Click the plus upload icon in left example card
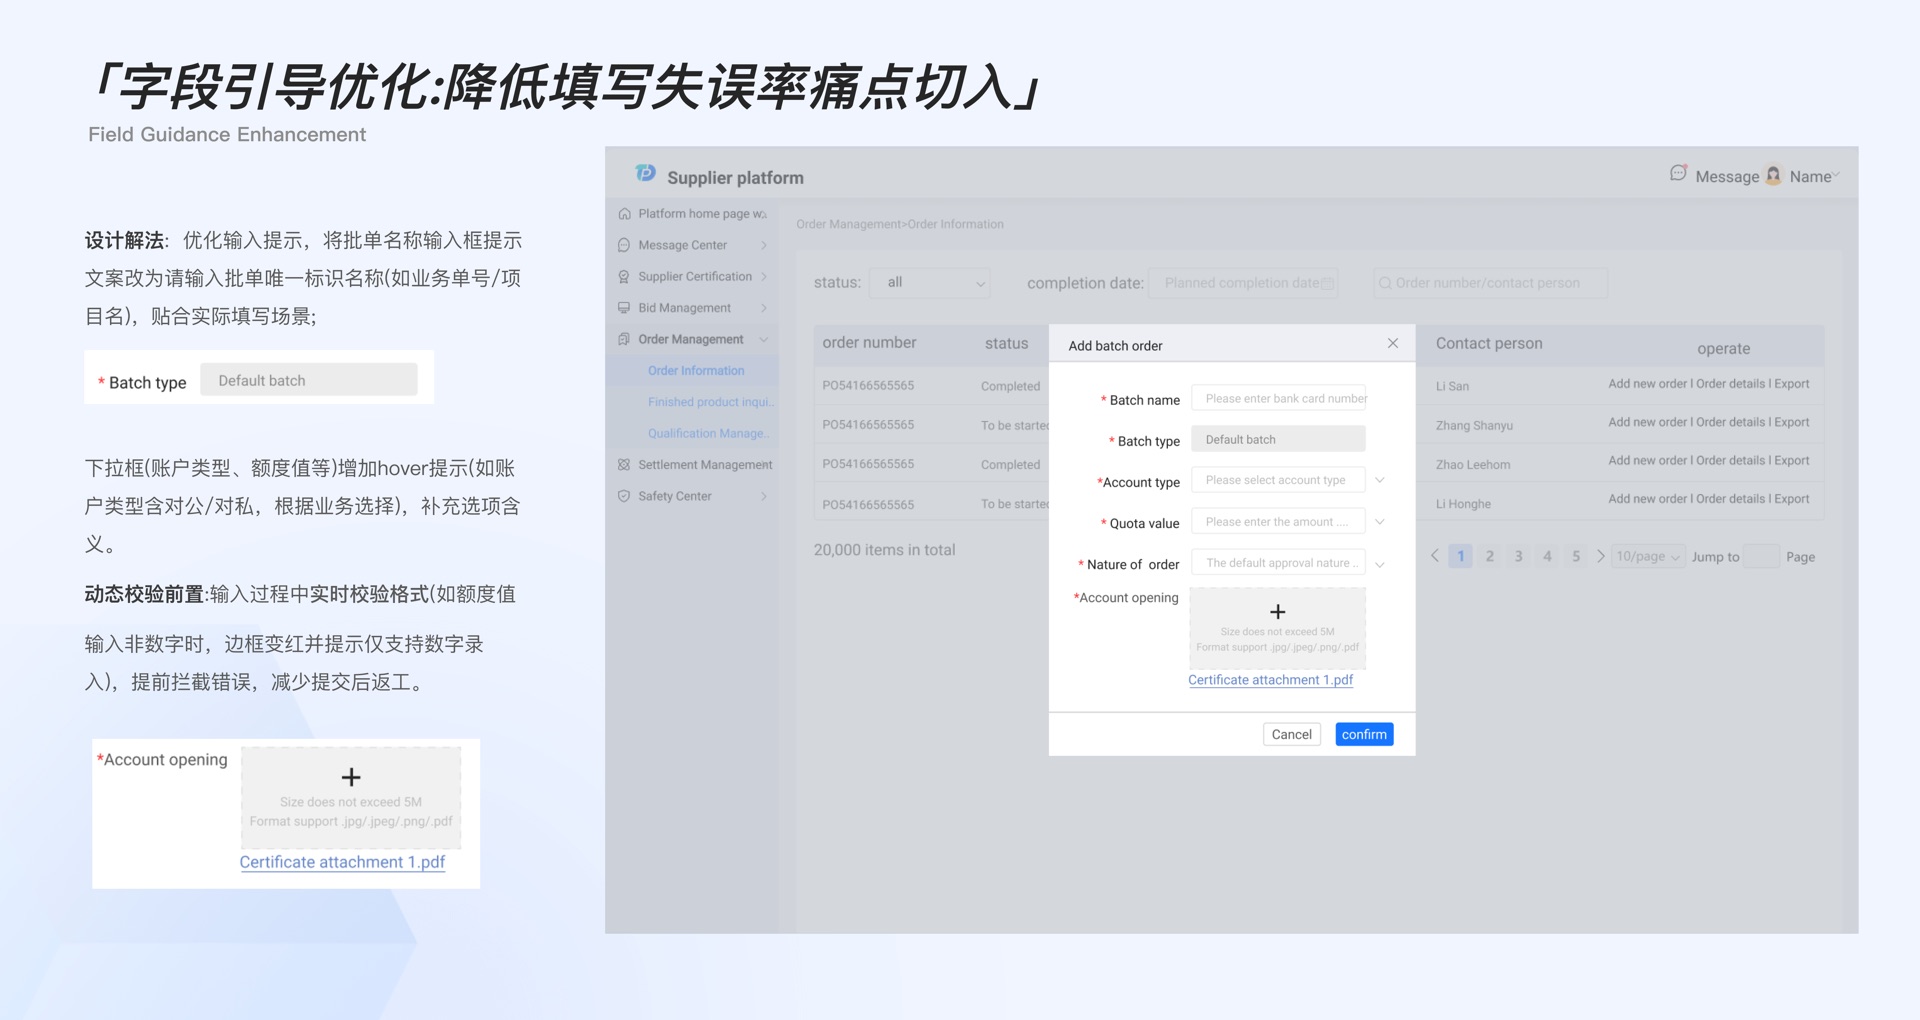The width and height of the screenshot is (1920, 1020). pyautogui.click(x=351, y=777)
